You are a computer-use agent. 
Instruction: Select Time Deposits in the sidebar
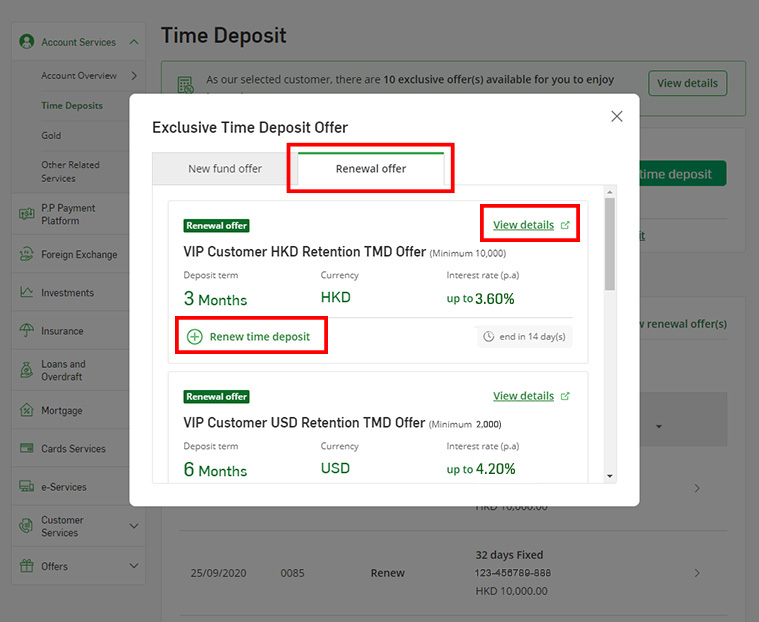(72, 106)
